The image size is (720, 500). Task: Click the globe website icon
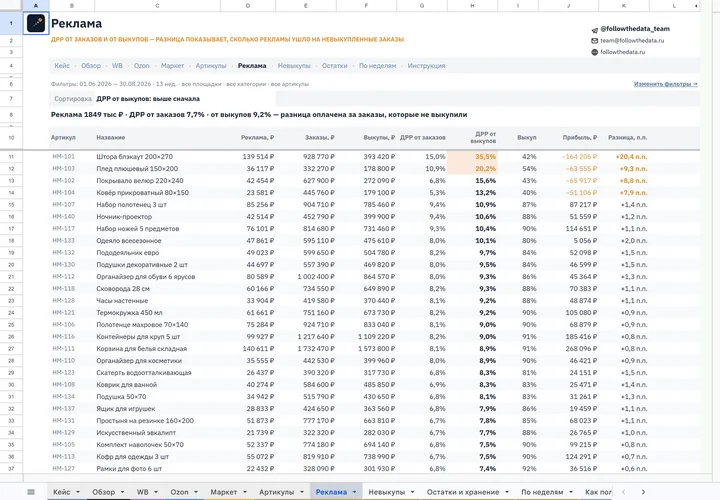click(x=595, y=52)
